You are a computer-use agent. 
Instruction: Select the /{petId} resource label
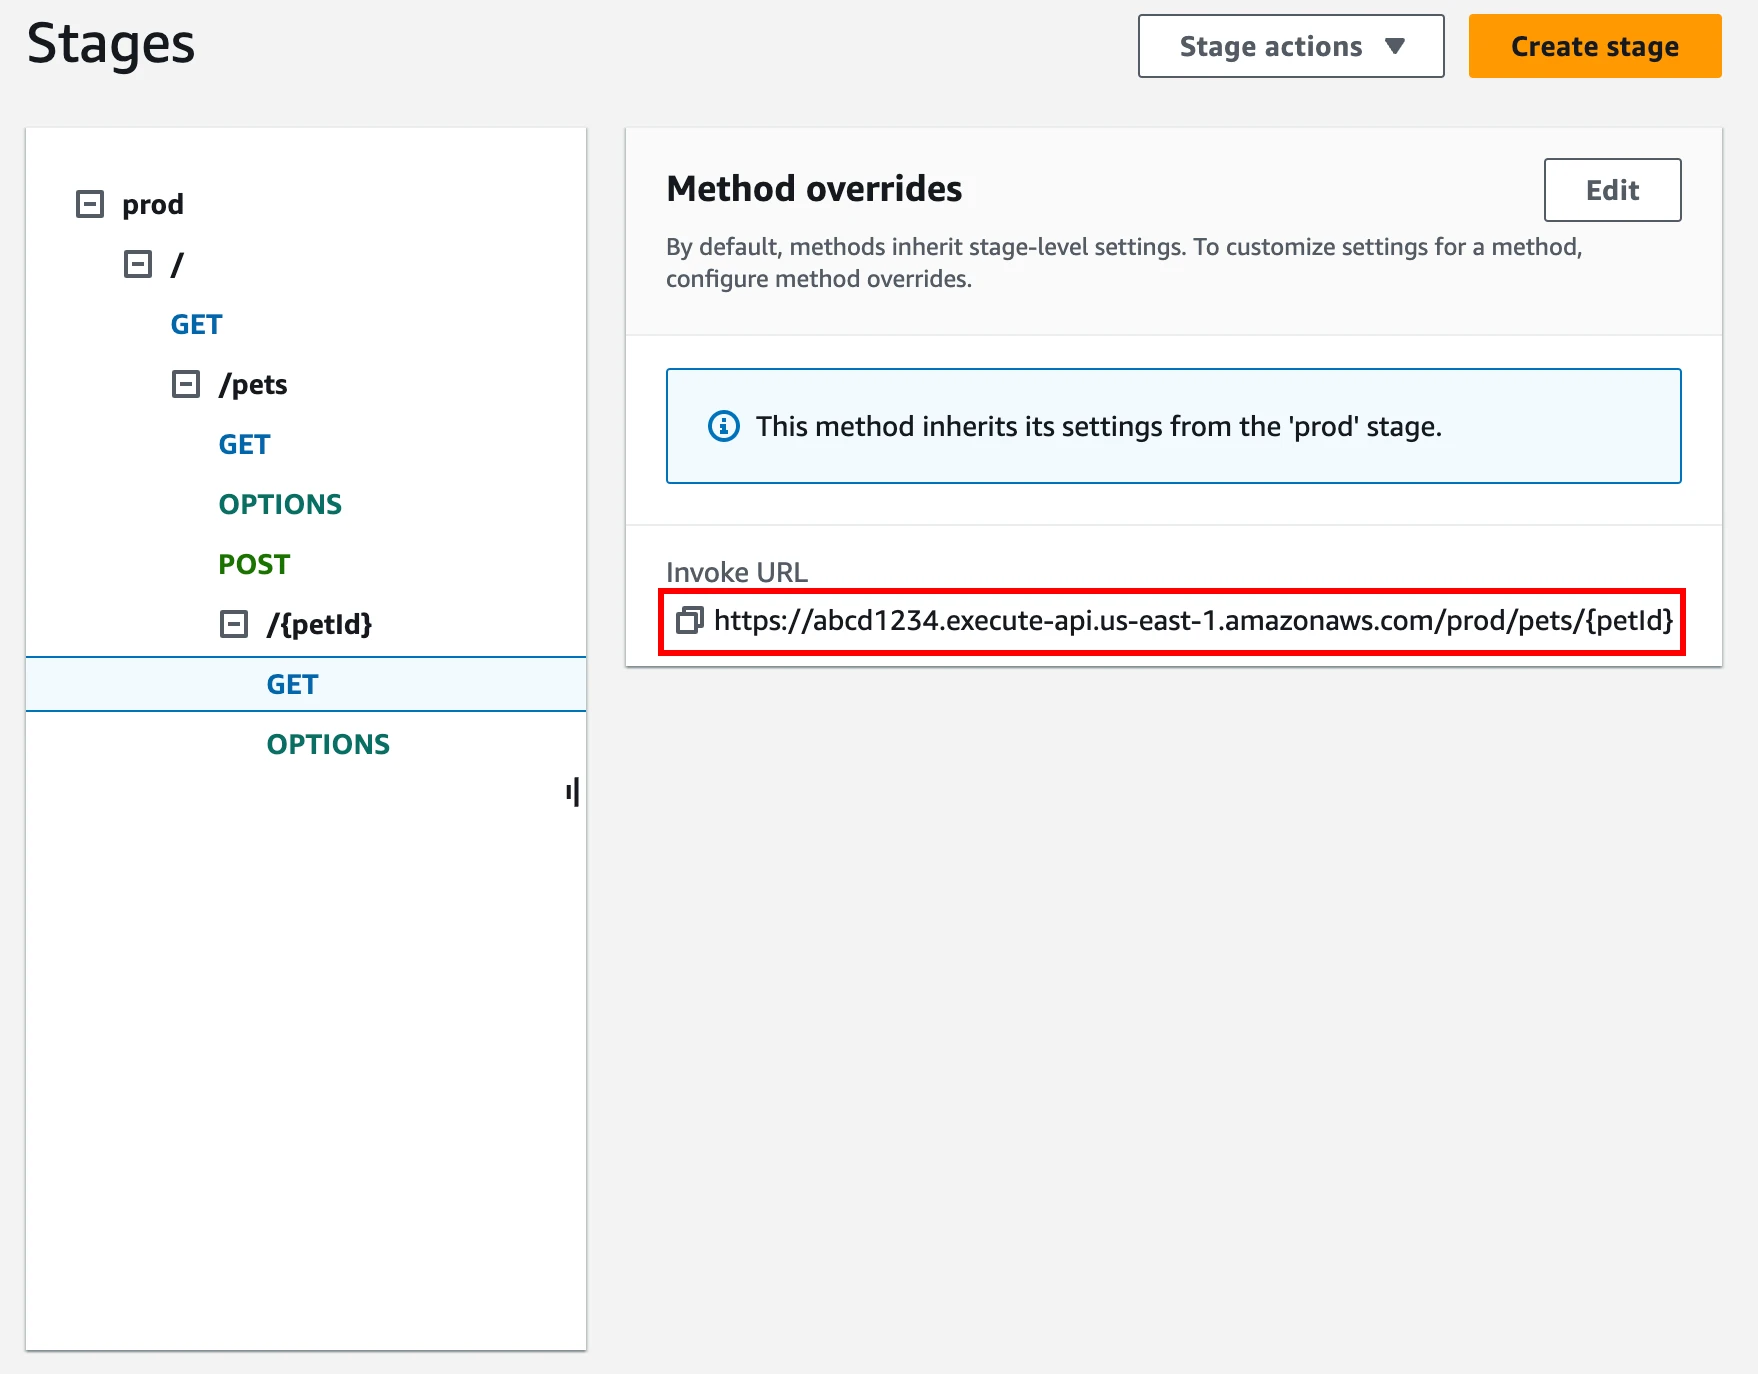[x=320, y=624]
